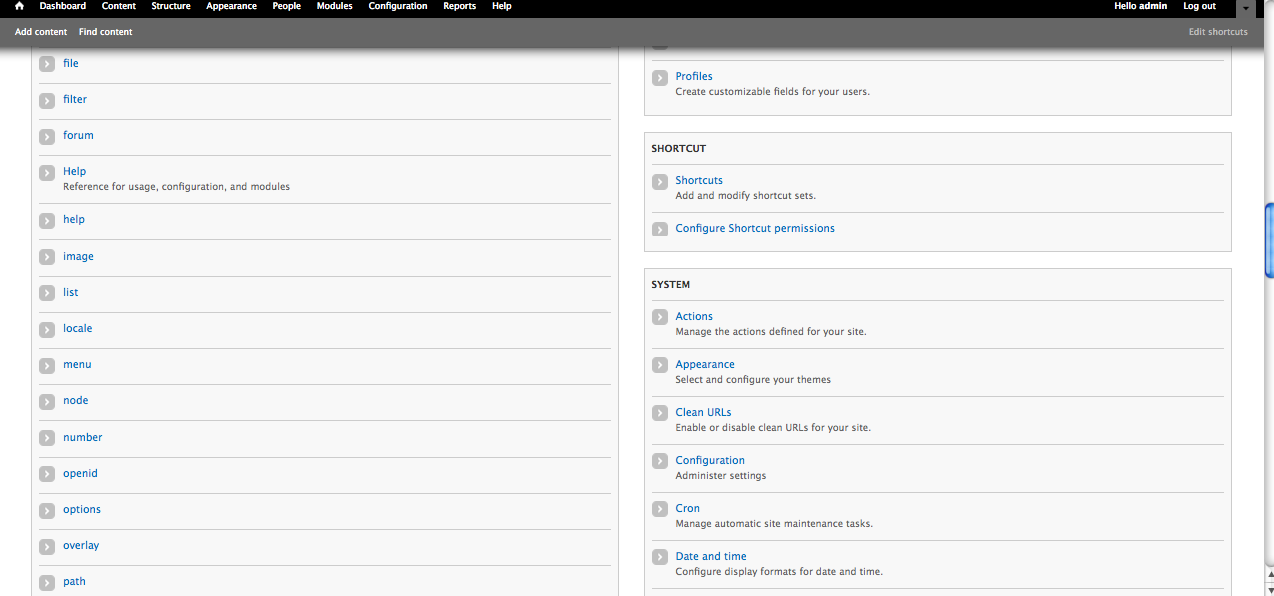Click the arrow icon beside Actions
Image resolution: width=1274 pixels, height=596 pixels.
pyautogui.click(x=660, y=317)
